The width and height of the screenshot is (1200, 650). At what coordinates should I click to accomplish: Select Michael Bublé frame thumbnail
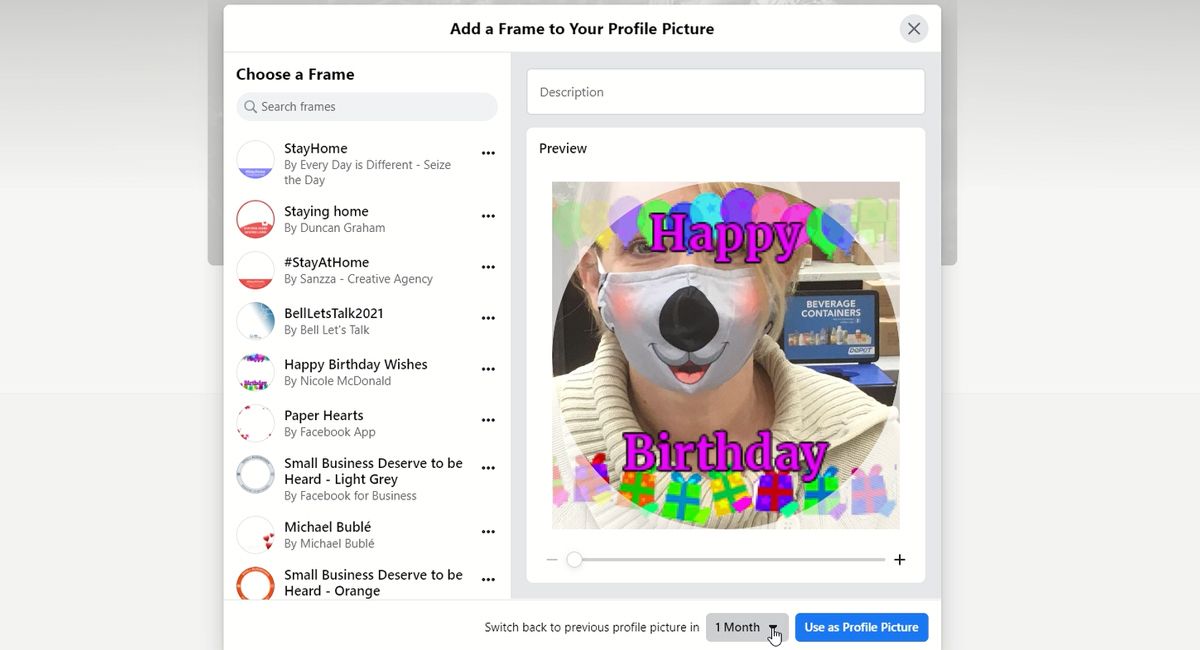(255, 535)
